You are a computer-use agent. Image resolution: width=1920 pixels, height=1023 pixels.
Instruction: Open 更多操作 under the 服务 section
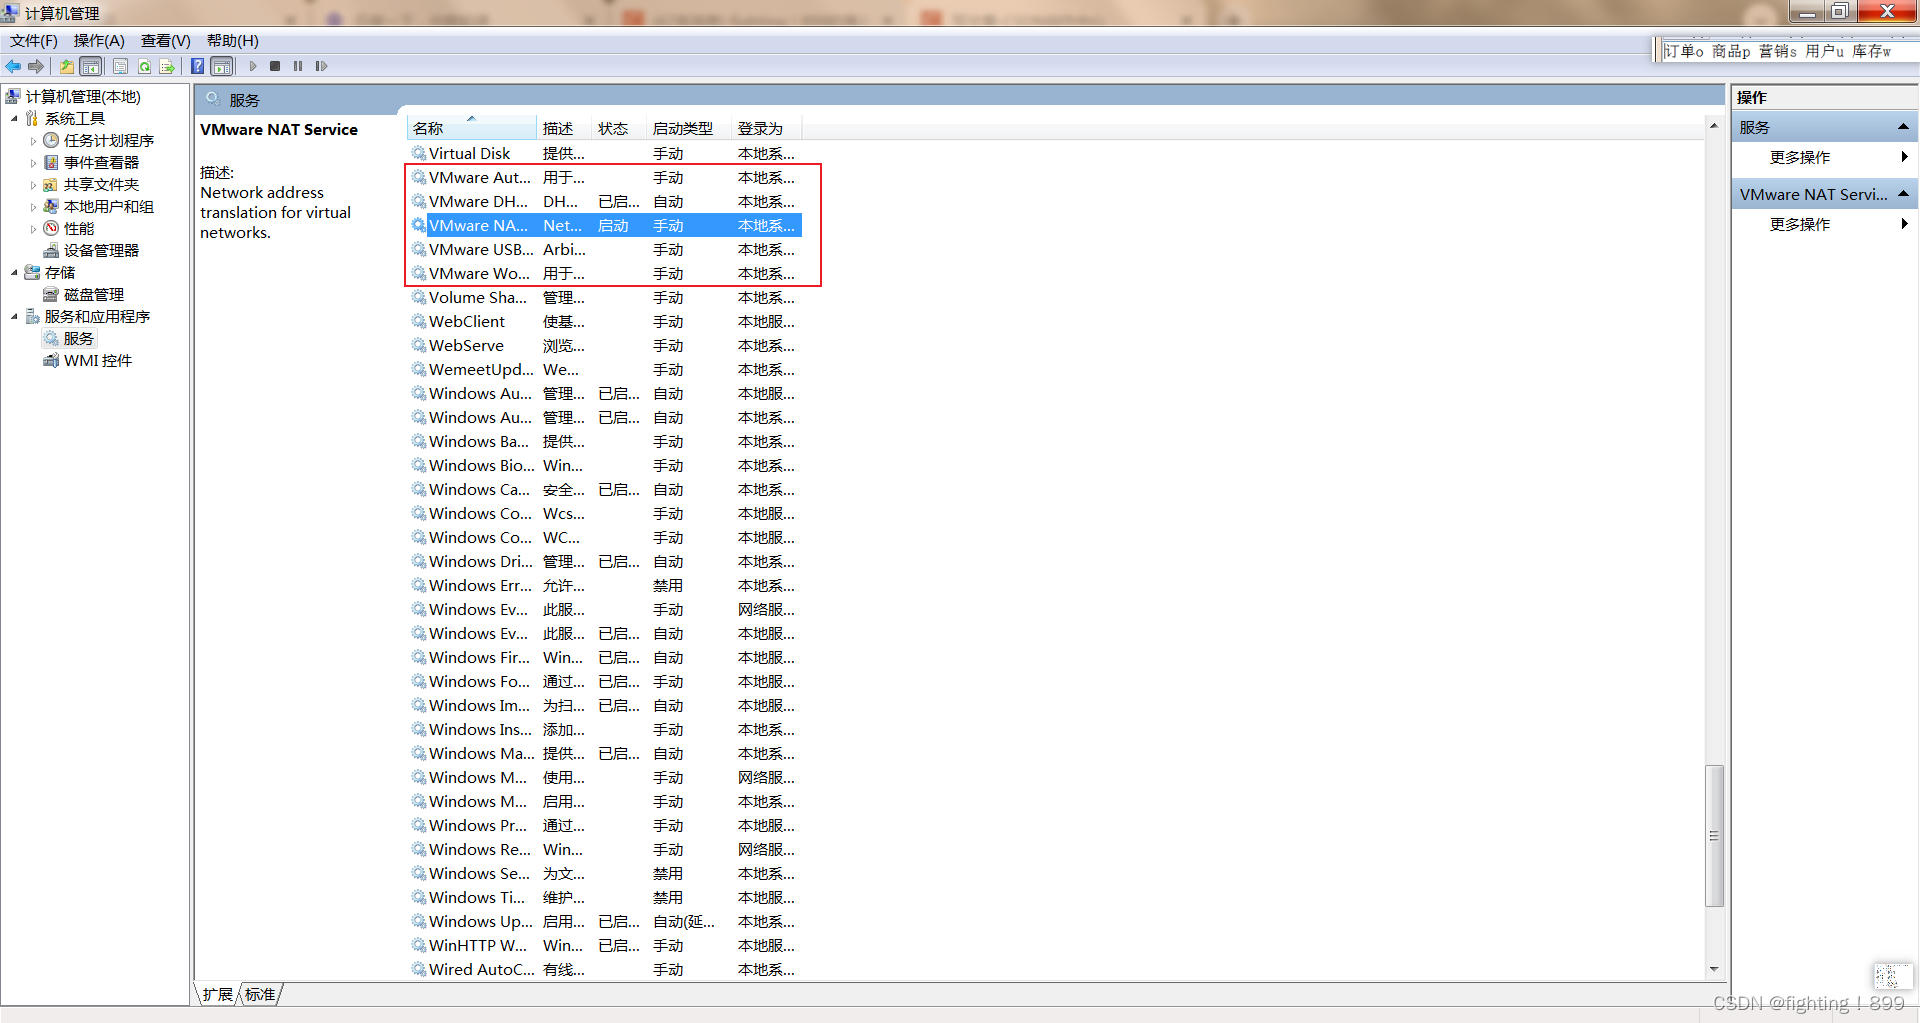1800,158
